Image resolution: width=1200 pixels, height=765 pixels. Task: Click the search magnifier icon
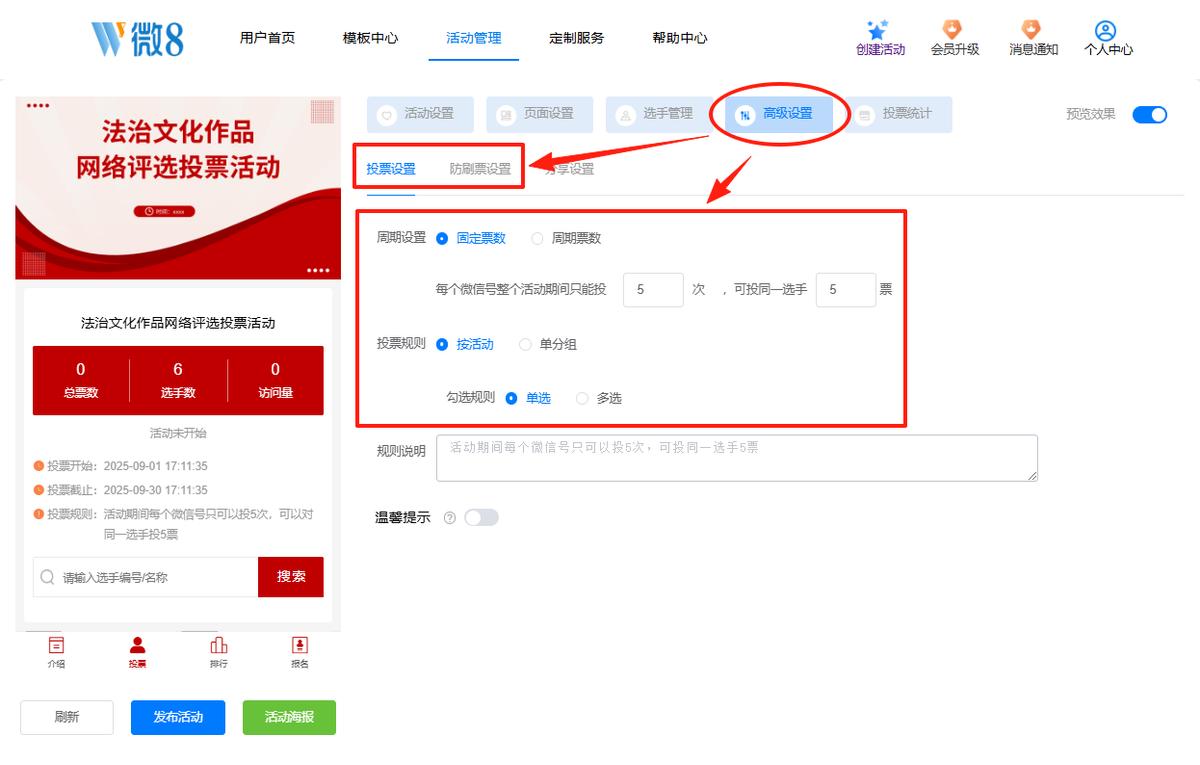tap(48, 577)
